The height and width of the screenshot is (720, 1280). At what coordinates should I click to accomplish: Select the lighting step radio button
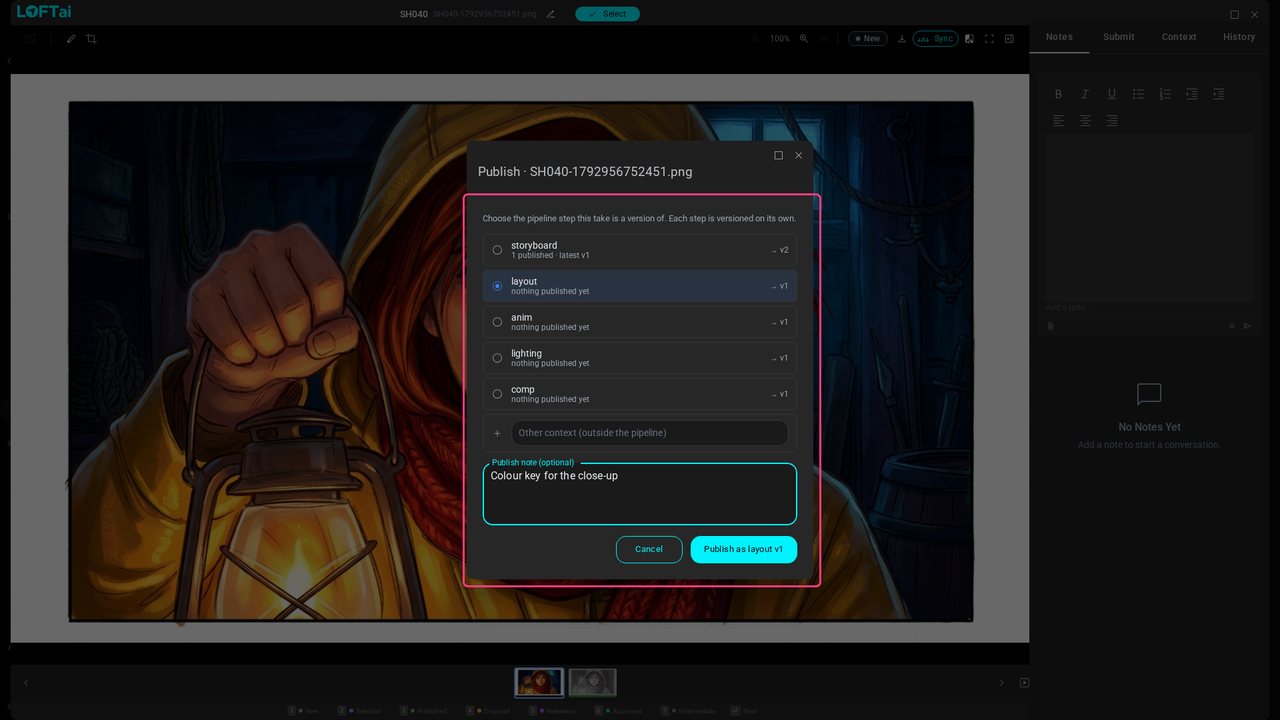497,358
